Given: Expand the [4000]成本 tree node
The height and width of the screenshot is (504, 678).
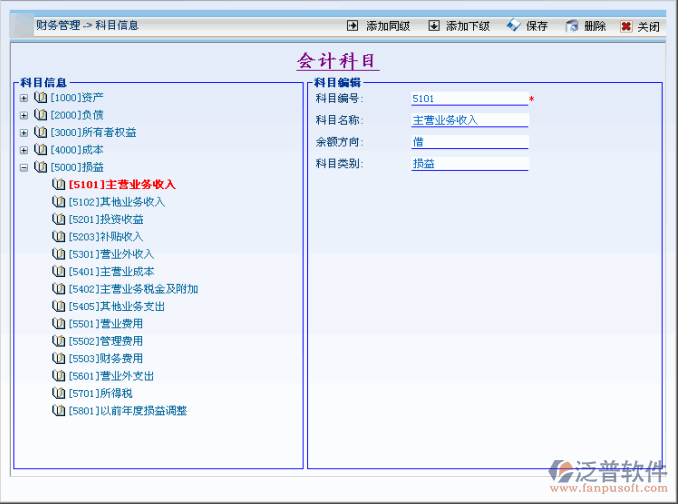Looking at the screenshot, I should click(x=24, y=150).
